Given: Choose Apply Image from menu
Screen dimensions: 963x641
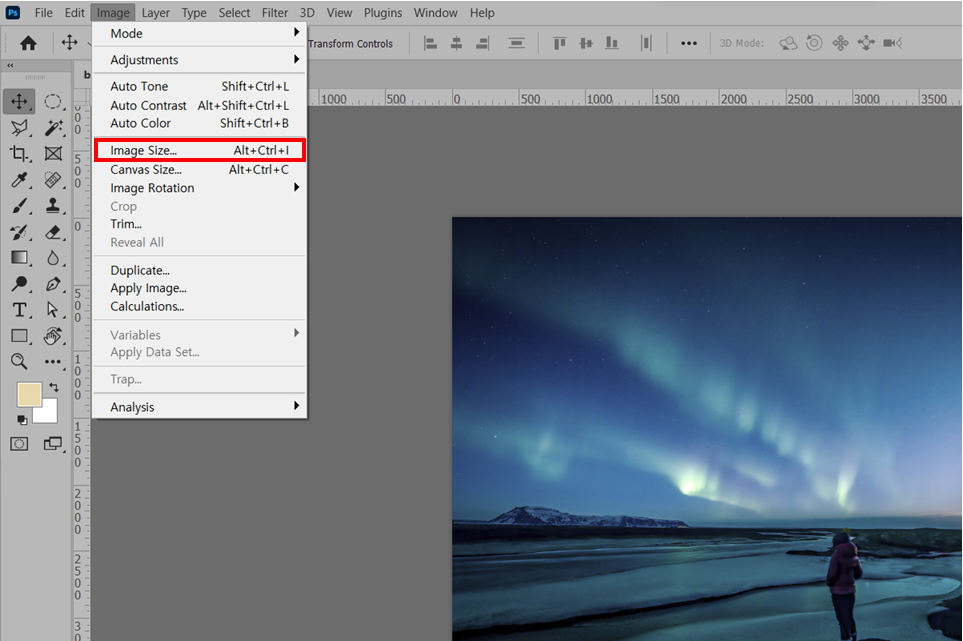Looking at the screenshot, I should coord(200,288).
